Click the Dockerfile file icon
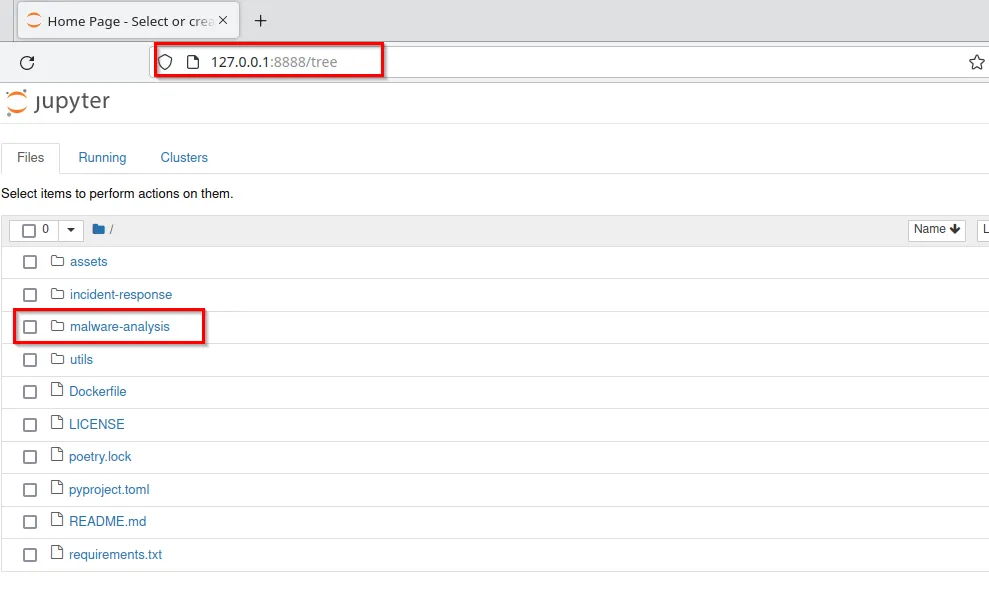This screenshot has width=989, height=592. point(57,391)
